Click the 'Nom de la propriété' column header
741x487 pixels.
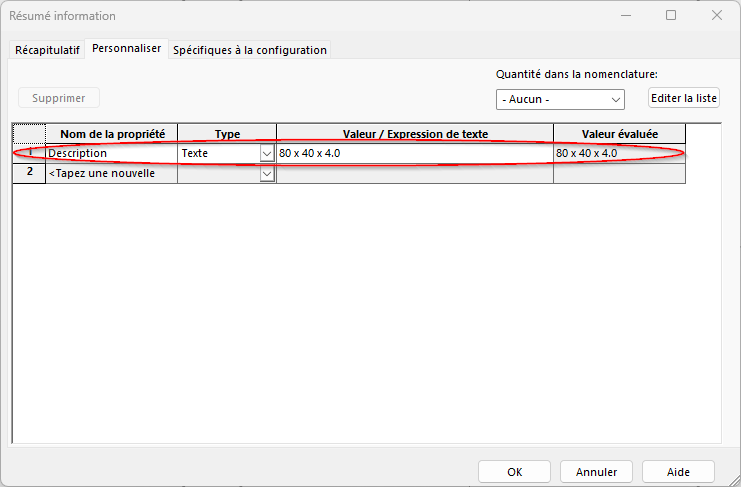111,134
